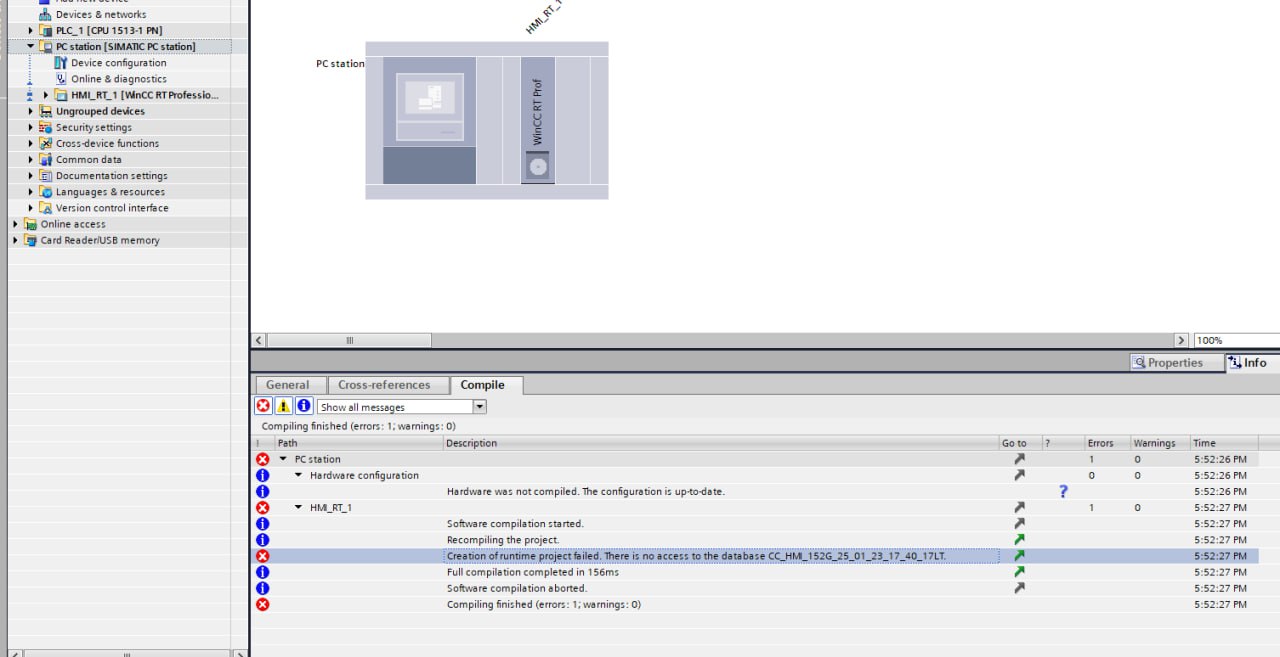
Task: Click the Cross-device functions icon
Action: [45, 143]
